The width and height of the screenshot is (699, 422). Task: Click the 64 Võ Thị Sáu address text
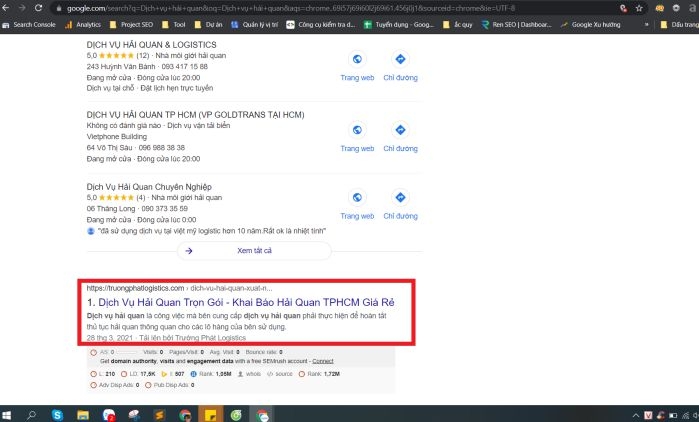click(x=109, y=147)
